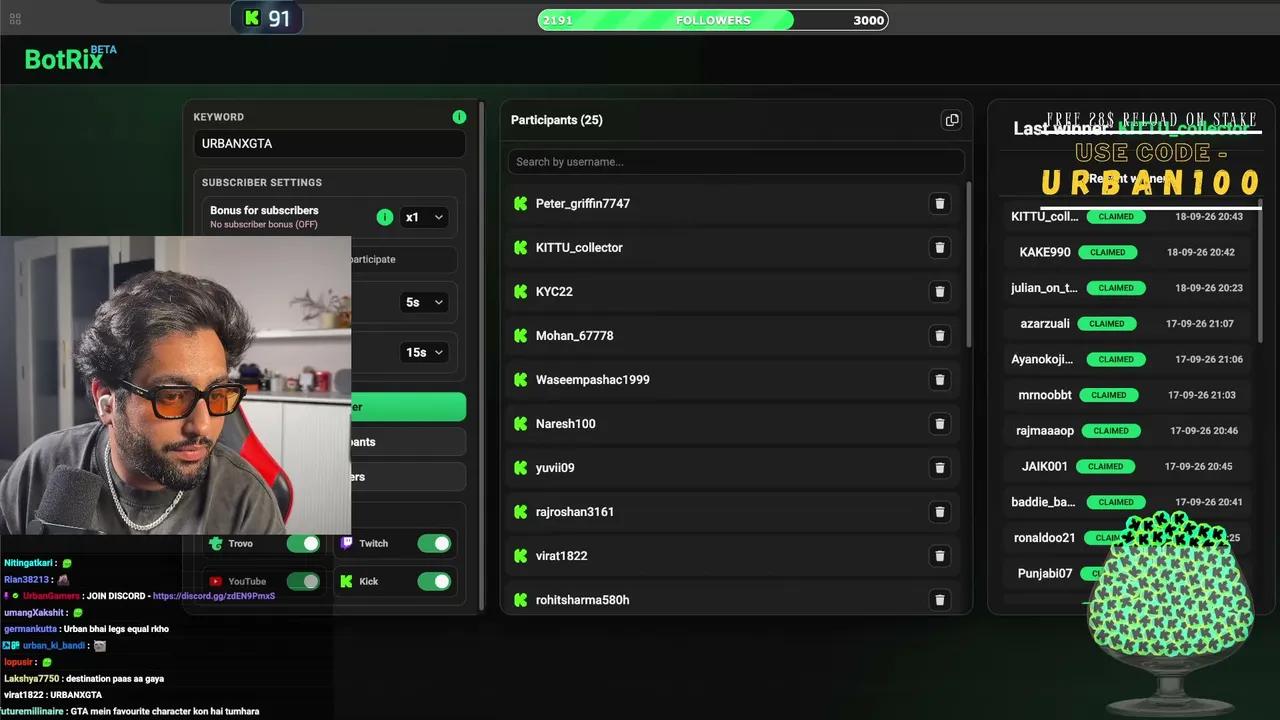Click the green winner action button
Screen dimensions: 1280x720
point(408,407)
